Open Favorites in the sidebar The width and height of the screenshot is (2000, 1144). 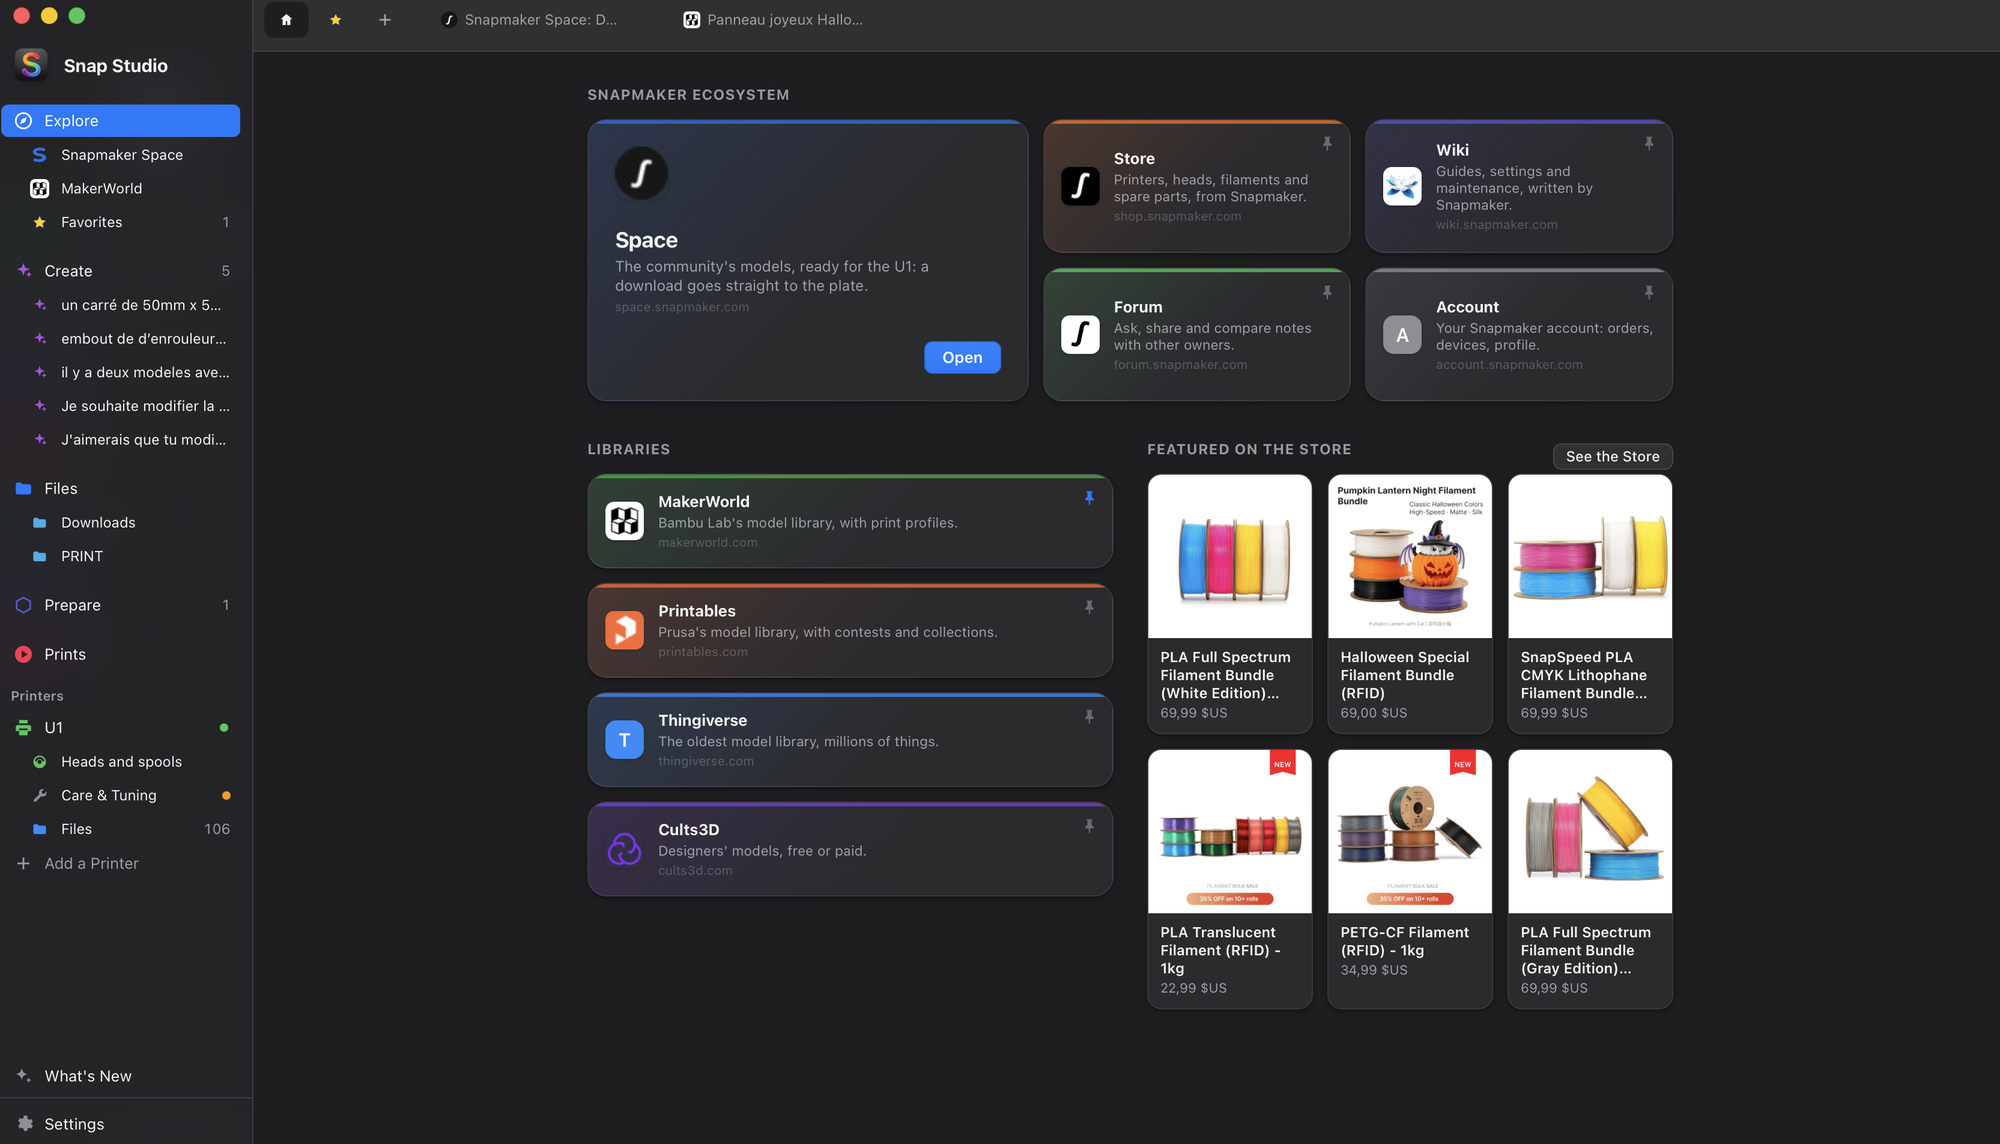[x=121, y=222]
